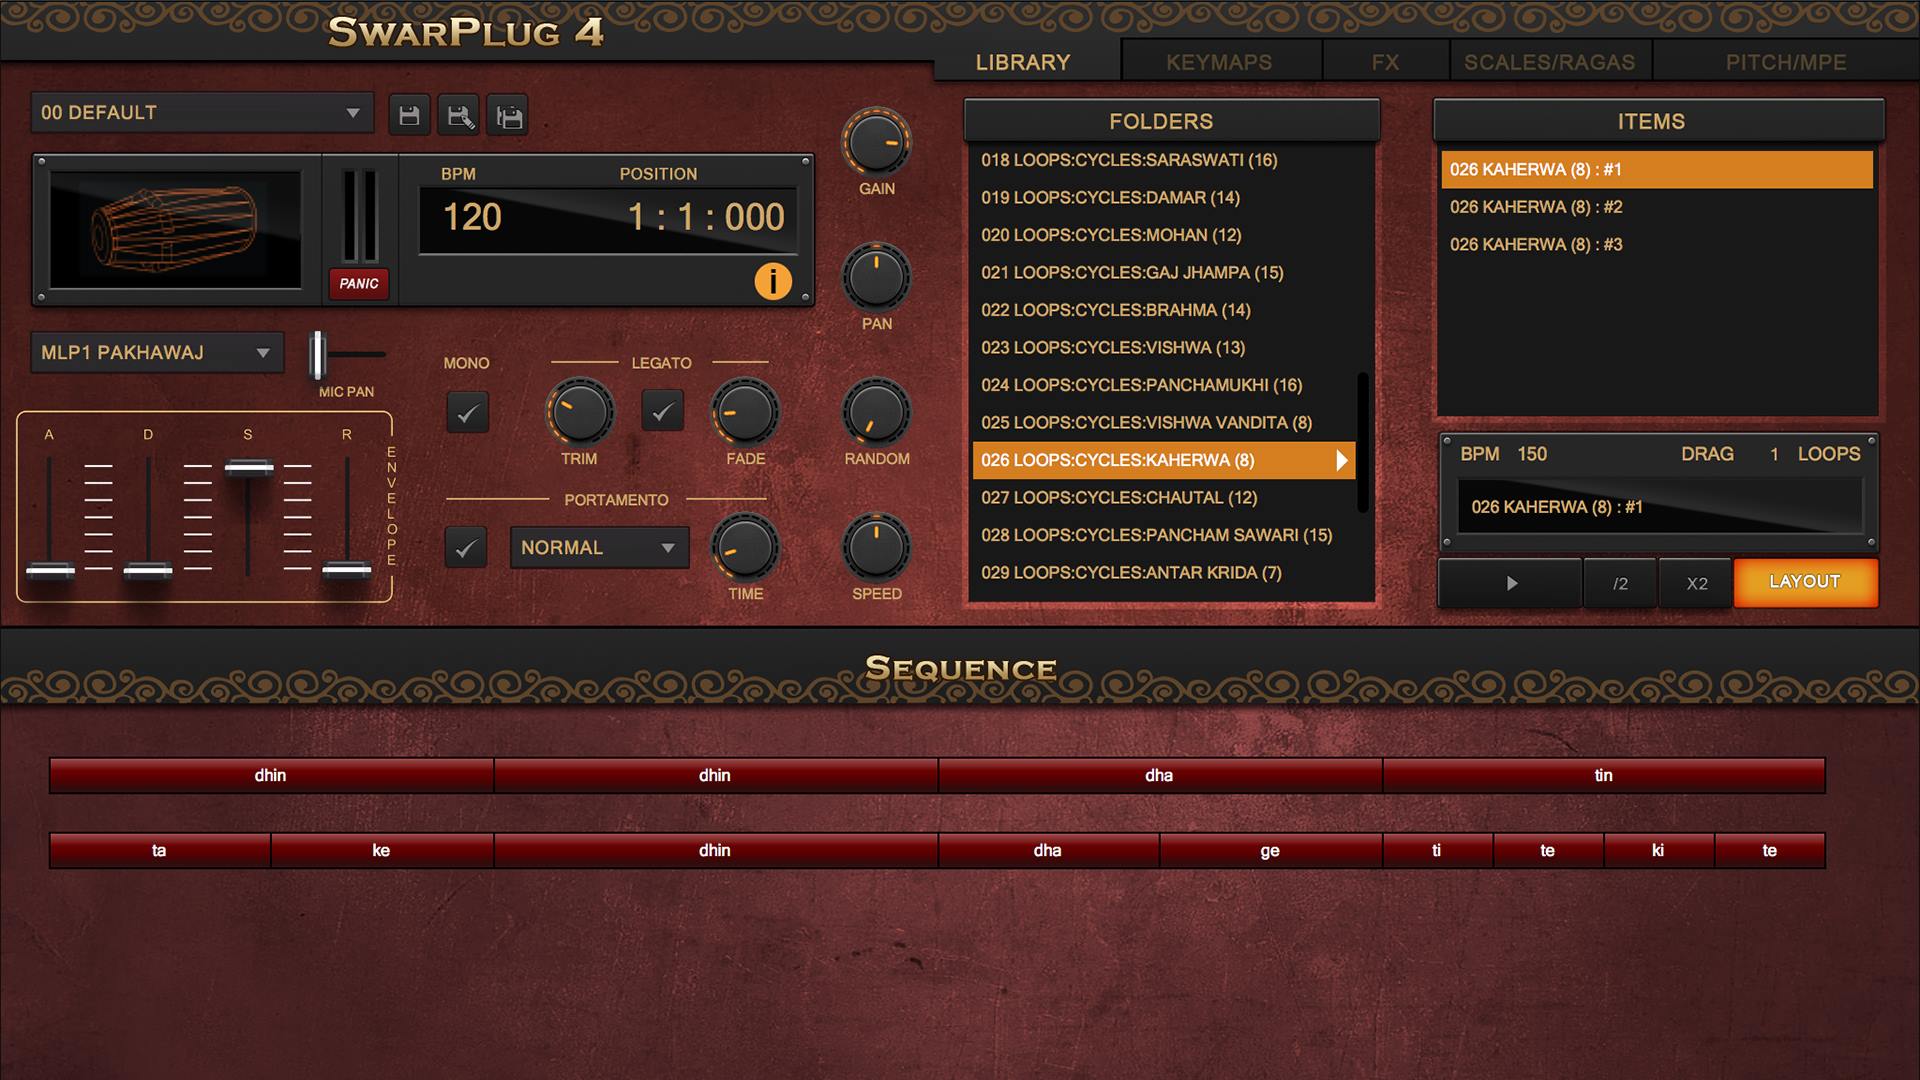The height and width of the screenshot is (1080, 1920).
Task: Select item 026 KAHERWA (8) : #2
Action: click(1656, 207)
